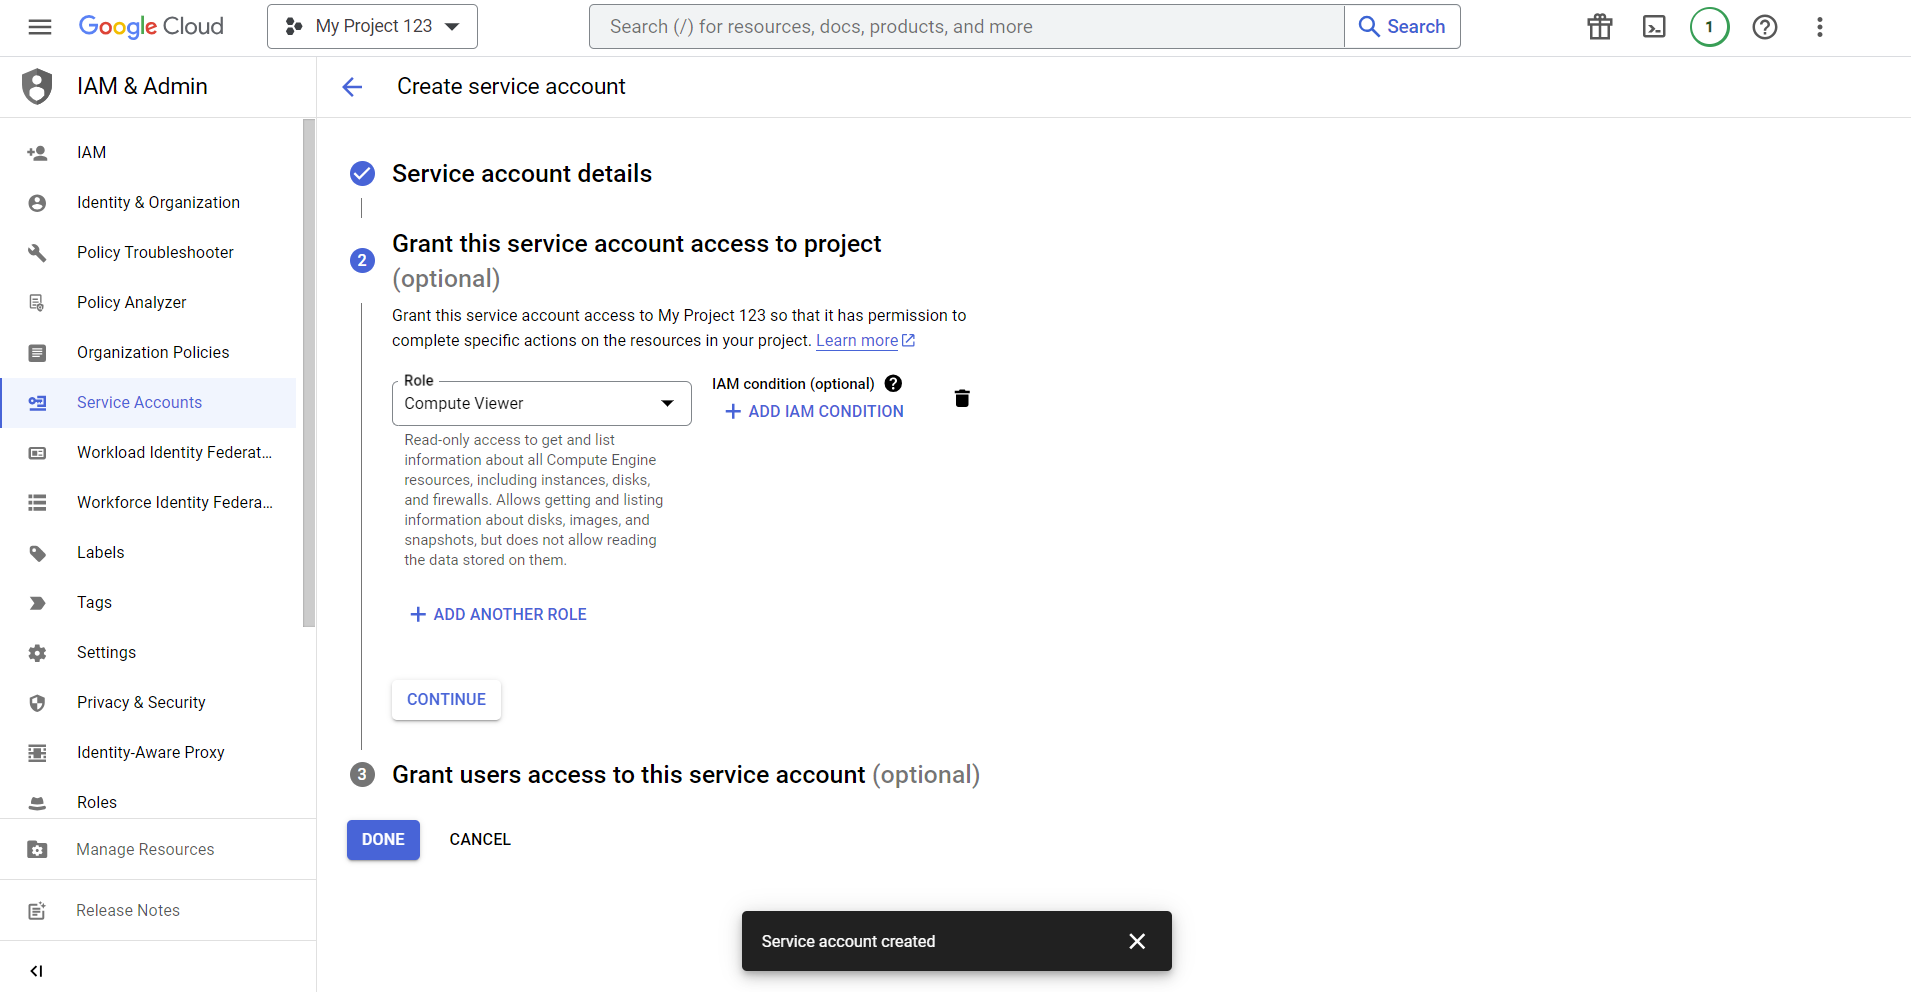Click Add Another Role

point(498,615)
